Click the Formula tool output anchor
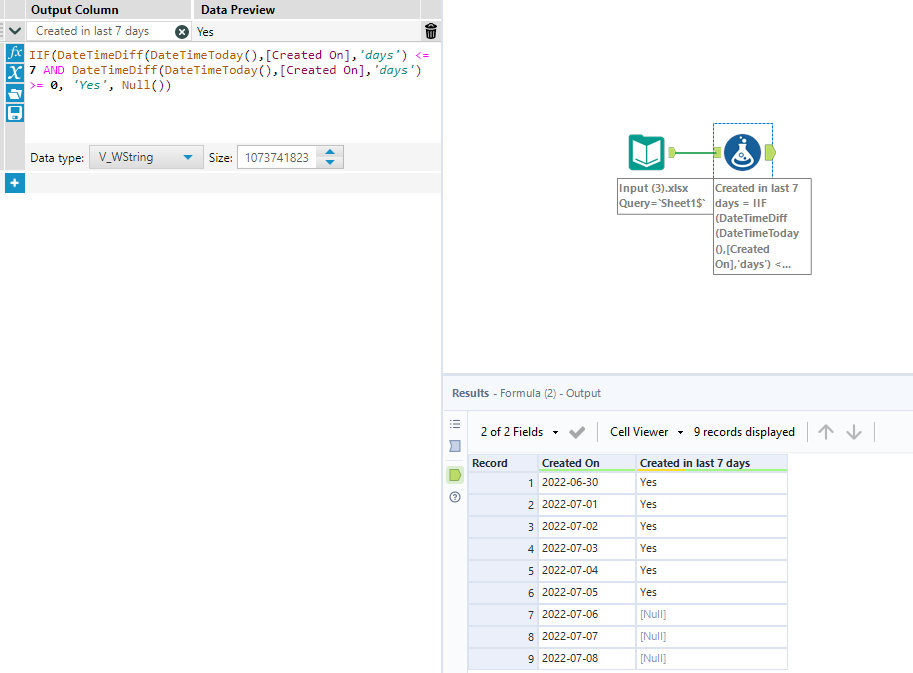Screen dimensions: 913x673 (x=770, y=153)
